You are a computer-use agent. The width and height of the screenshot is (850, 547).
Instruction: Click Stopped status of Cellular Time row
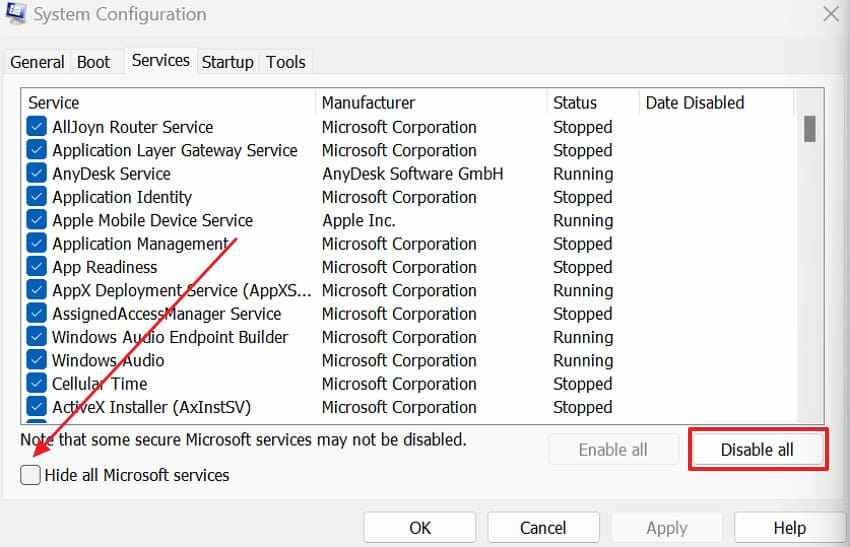[x=582, y=383]
